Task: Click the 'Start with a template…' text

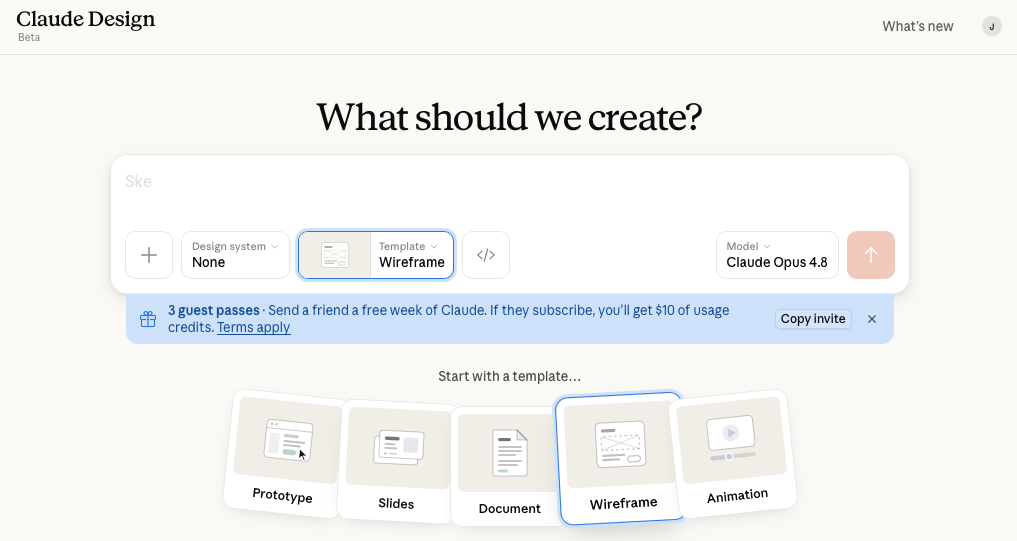Action: [509, 376]
